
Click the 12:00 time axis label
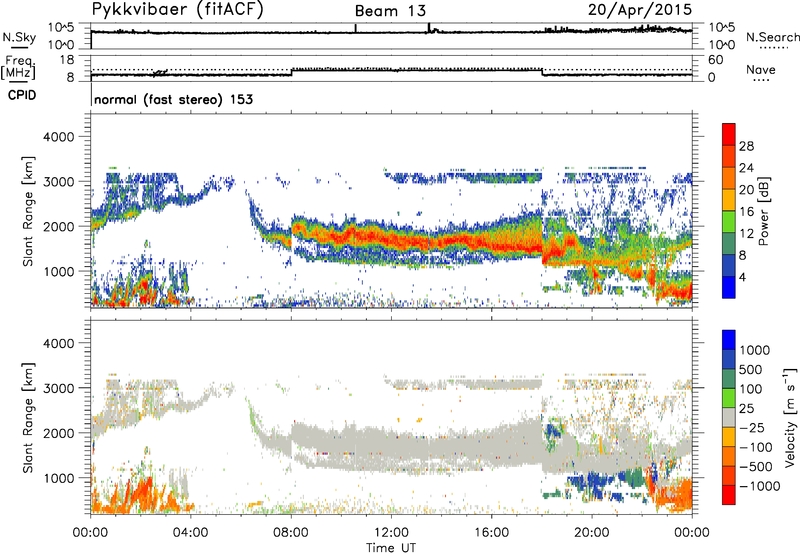(391, 533)
